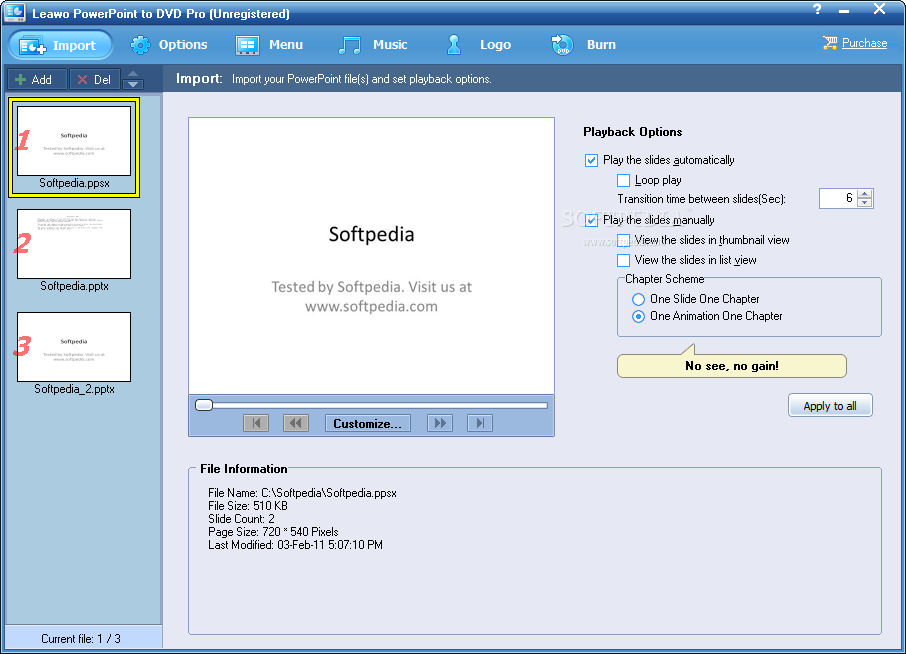Toggle Play the slides manually checkbox
Screen dimensions: 906x654
pos(591,220)
